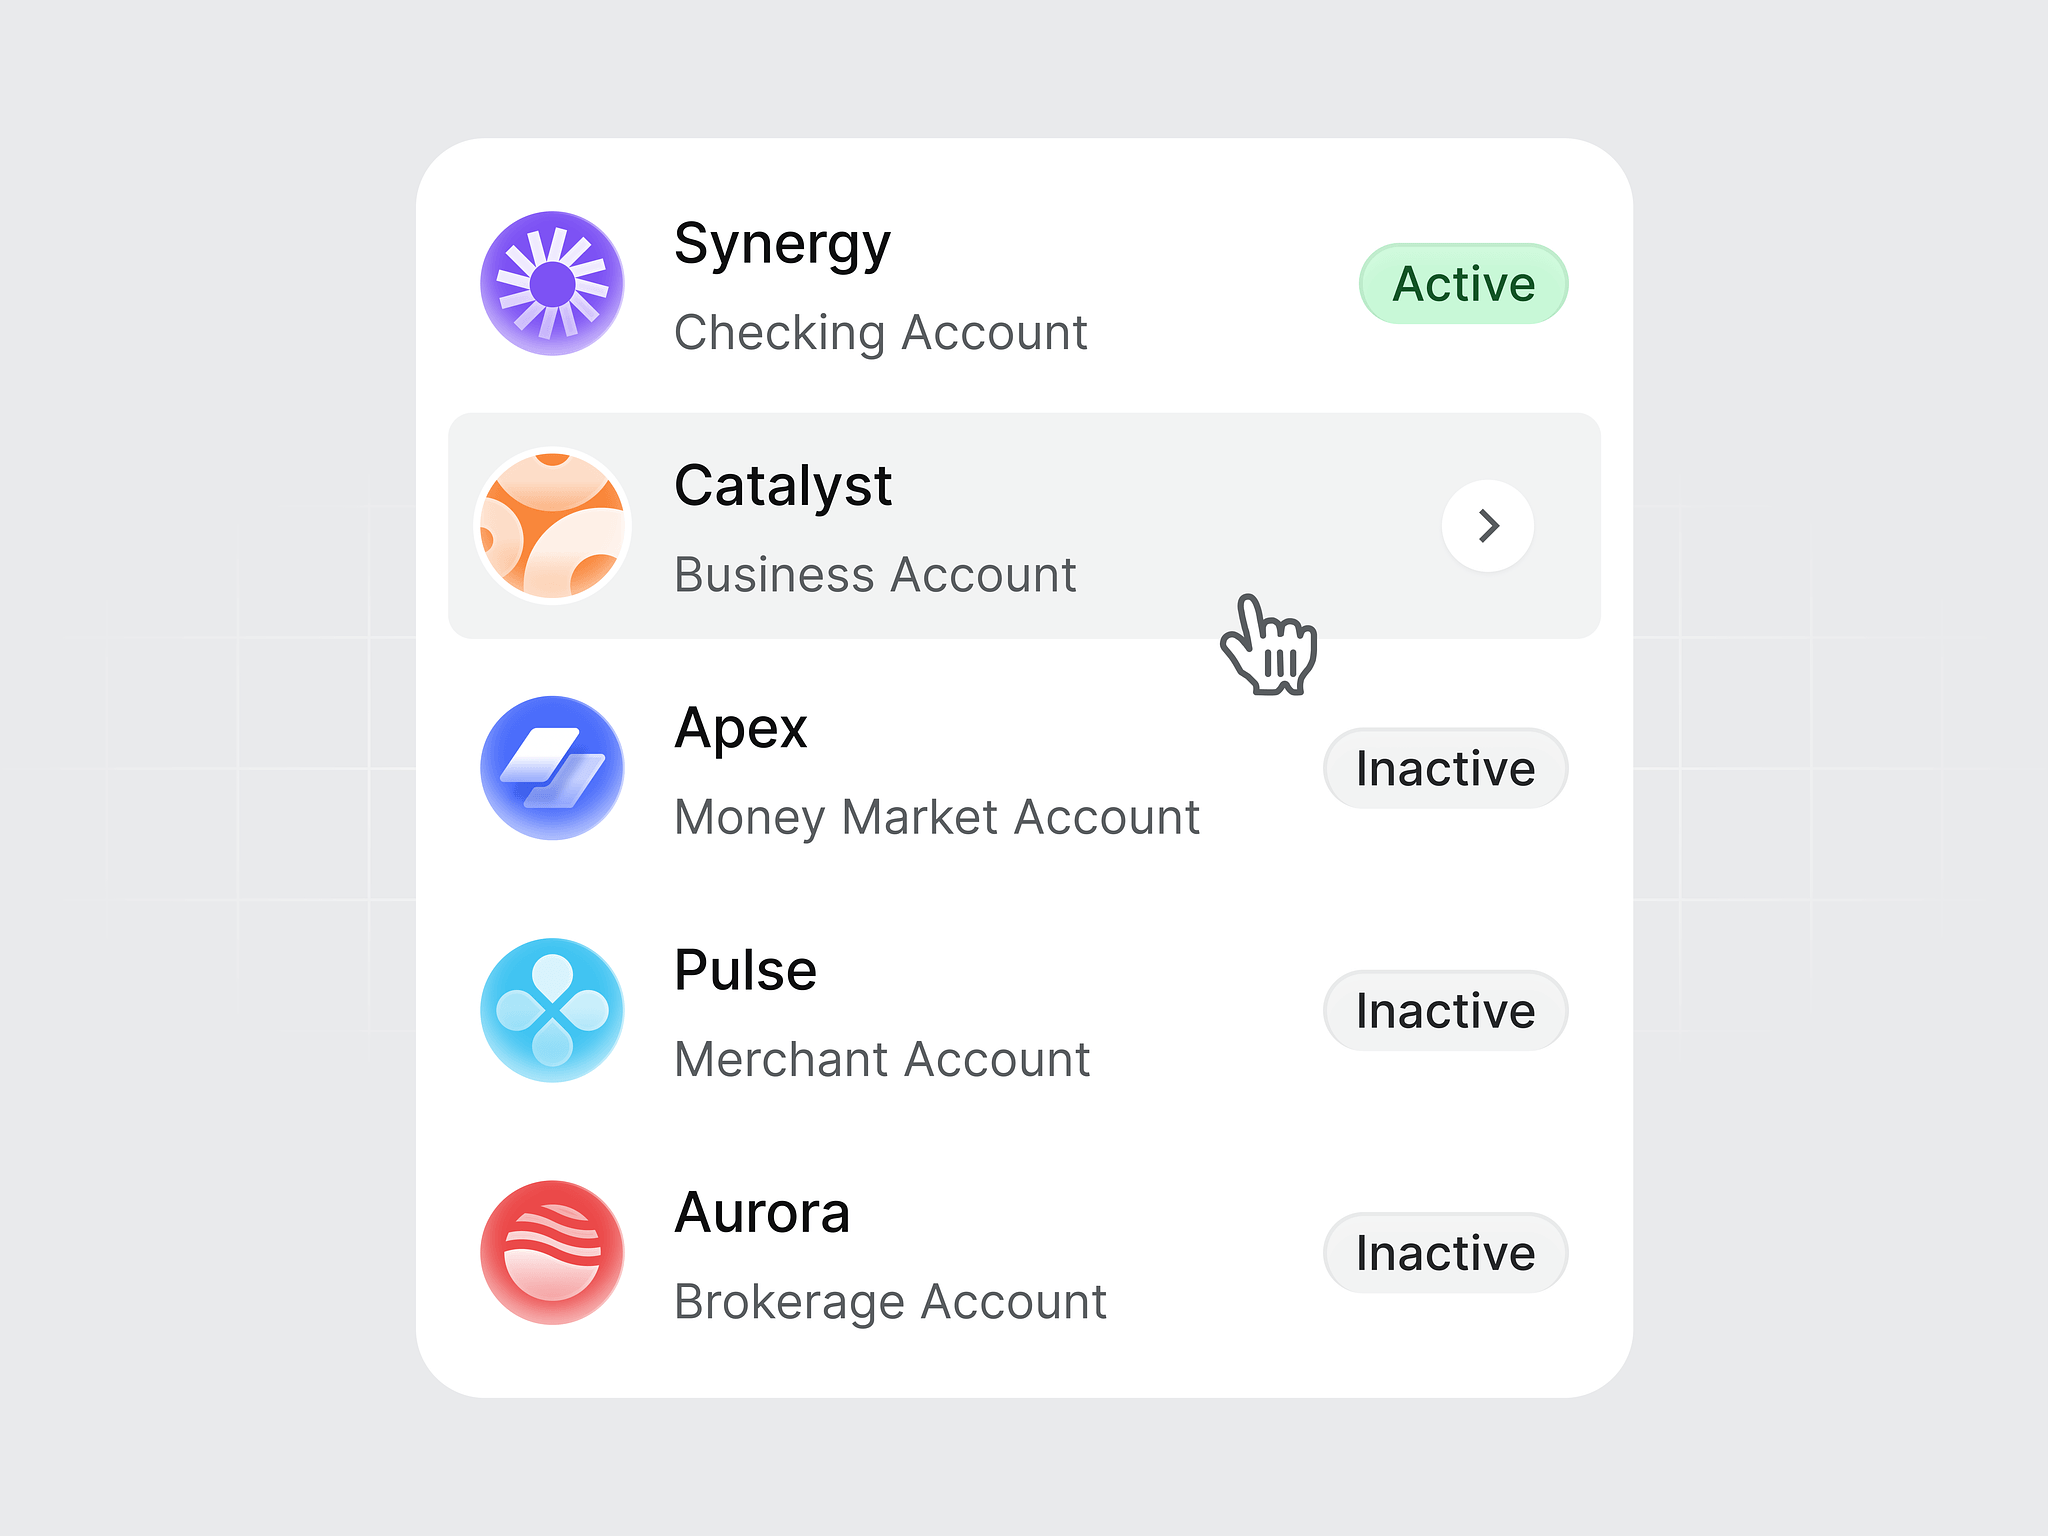The image size is (2048, 1536).
Task: Click the Catalyst Business Account icon
Action: point(556,524)
